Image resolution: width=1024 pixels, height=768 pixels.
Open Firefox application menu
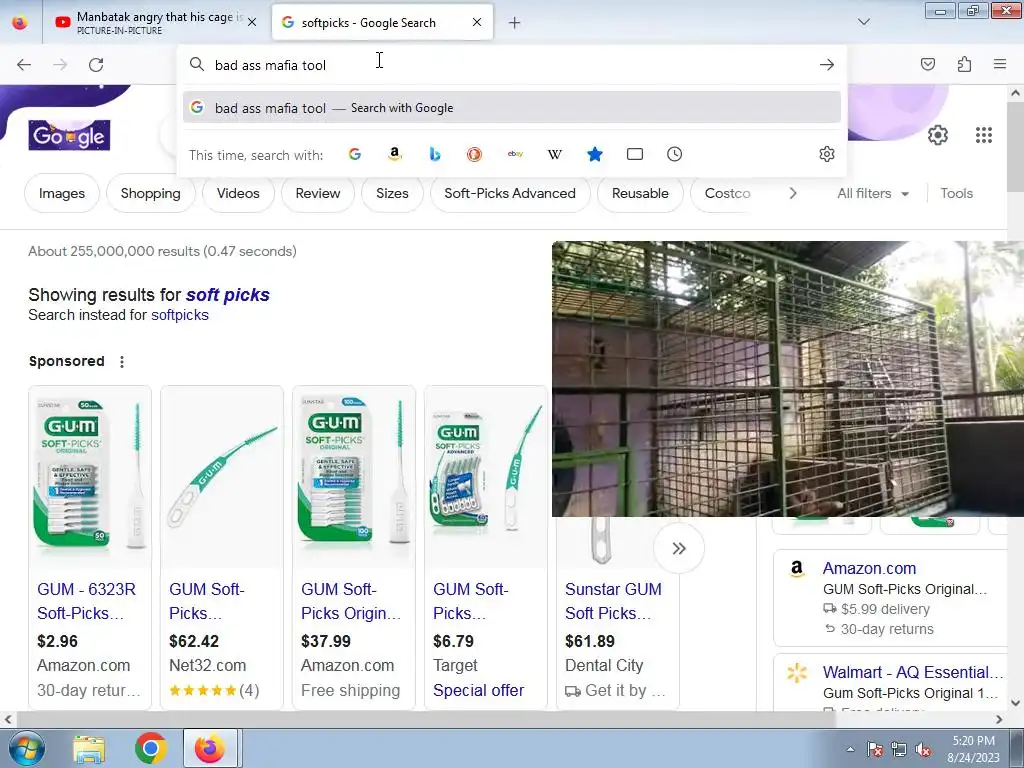click(x=1000, y=64)
